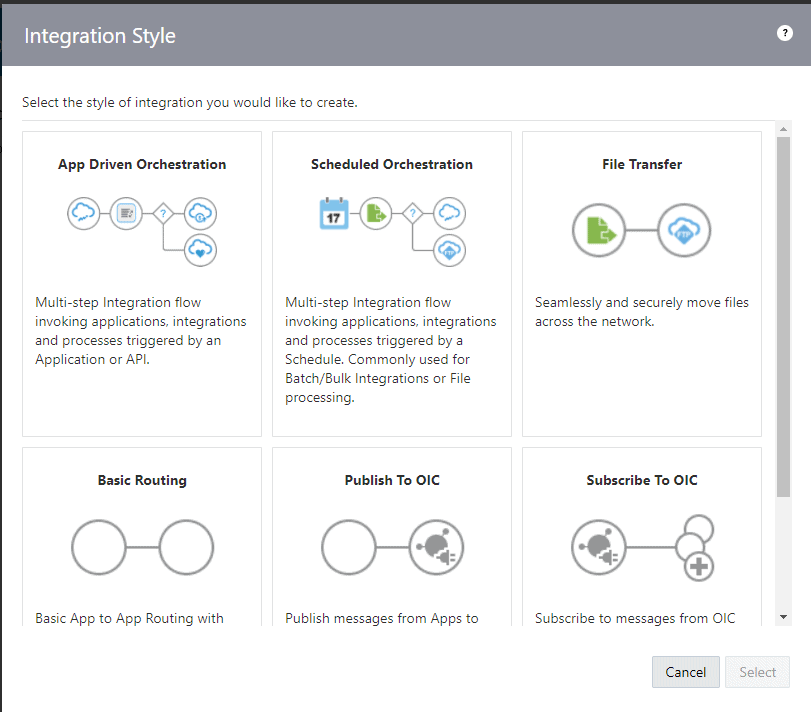The image size is (811, 712).
Task: Click the cloud icon in App Driven Orchestration
Action: pyautogui.click(x=84, y=213)
